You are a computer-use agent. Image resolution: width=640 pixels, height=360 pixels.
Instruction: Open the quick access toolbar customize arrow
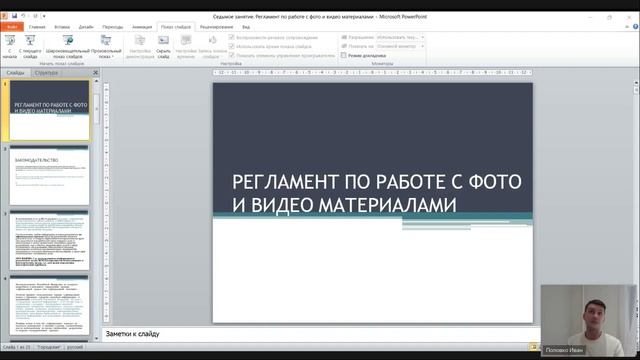[44, 16]
